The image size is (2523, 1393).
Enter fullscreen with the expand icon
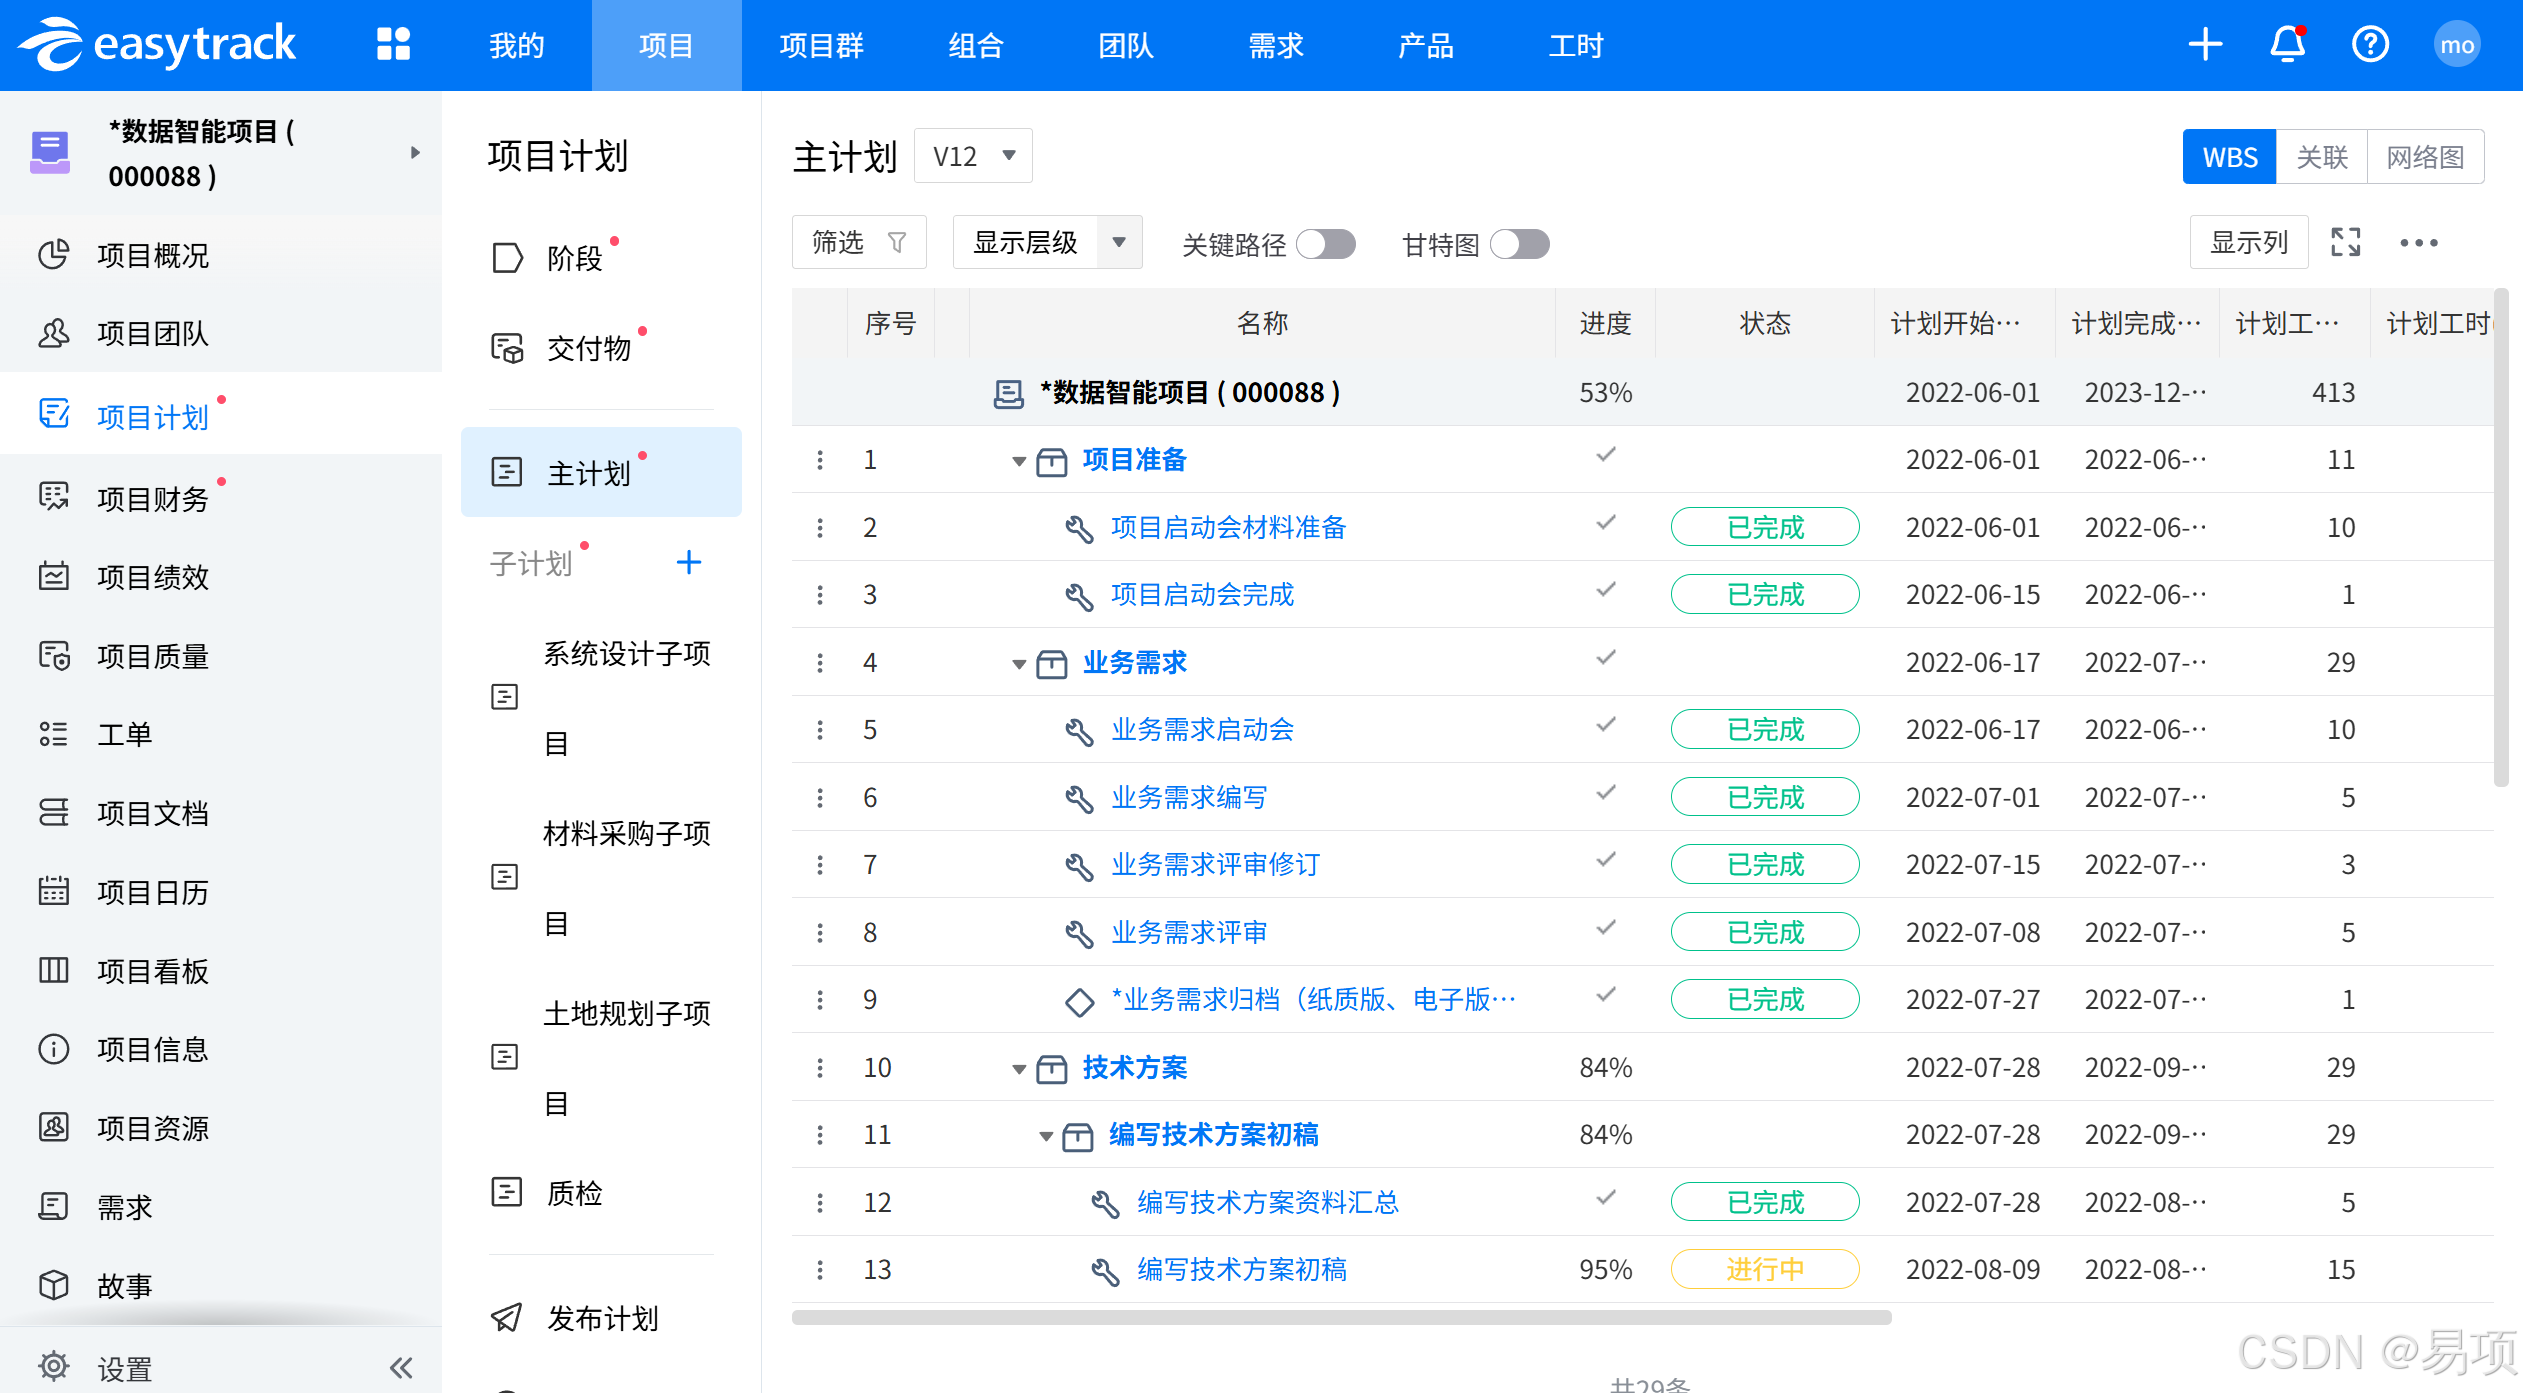2345,242
